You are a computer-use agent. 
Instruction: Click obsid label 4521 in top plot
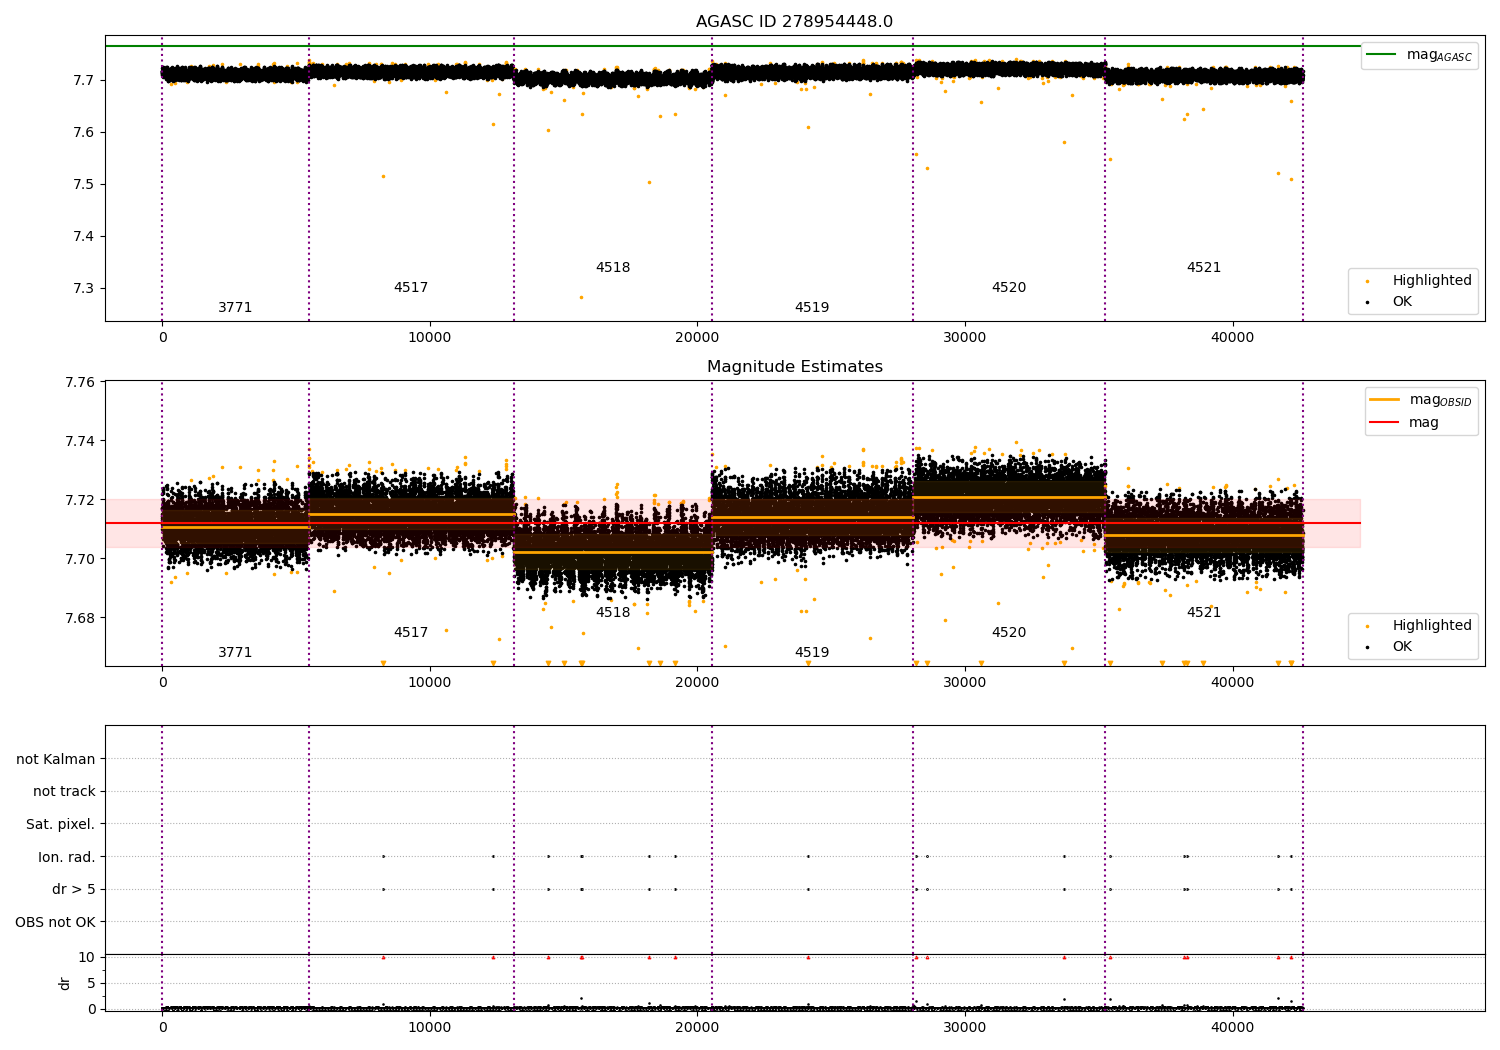coord(1204,267)
